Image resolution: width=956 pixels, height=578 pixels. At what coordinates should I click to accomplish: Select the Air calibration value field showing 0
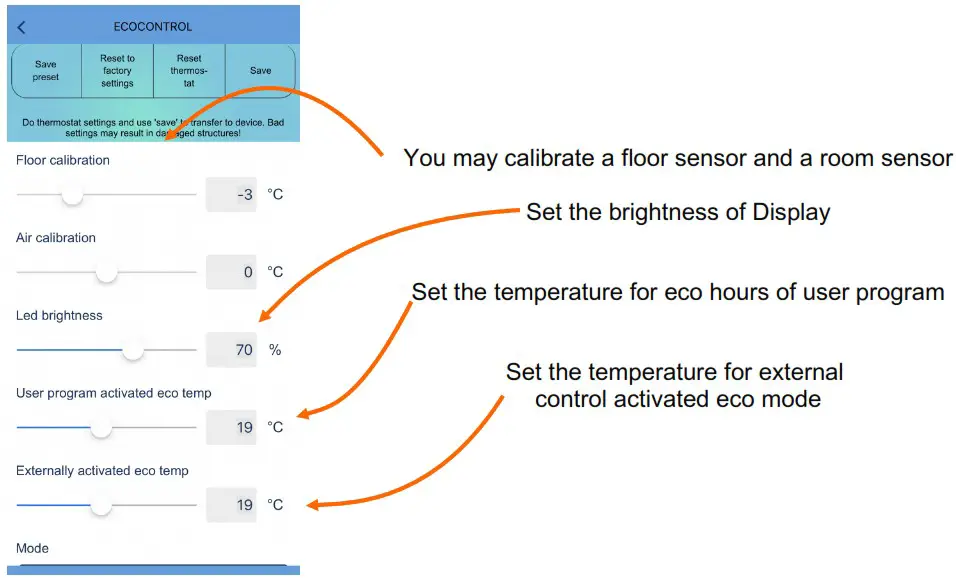(x=230, y=271)
